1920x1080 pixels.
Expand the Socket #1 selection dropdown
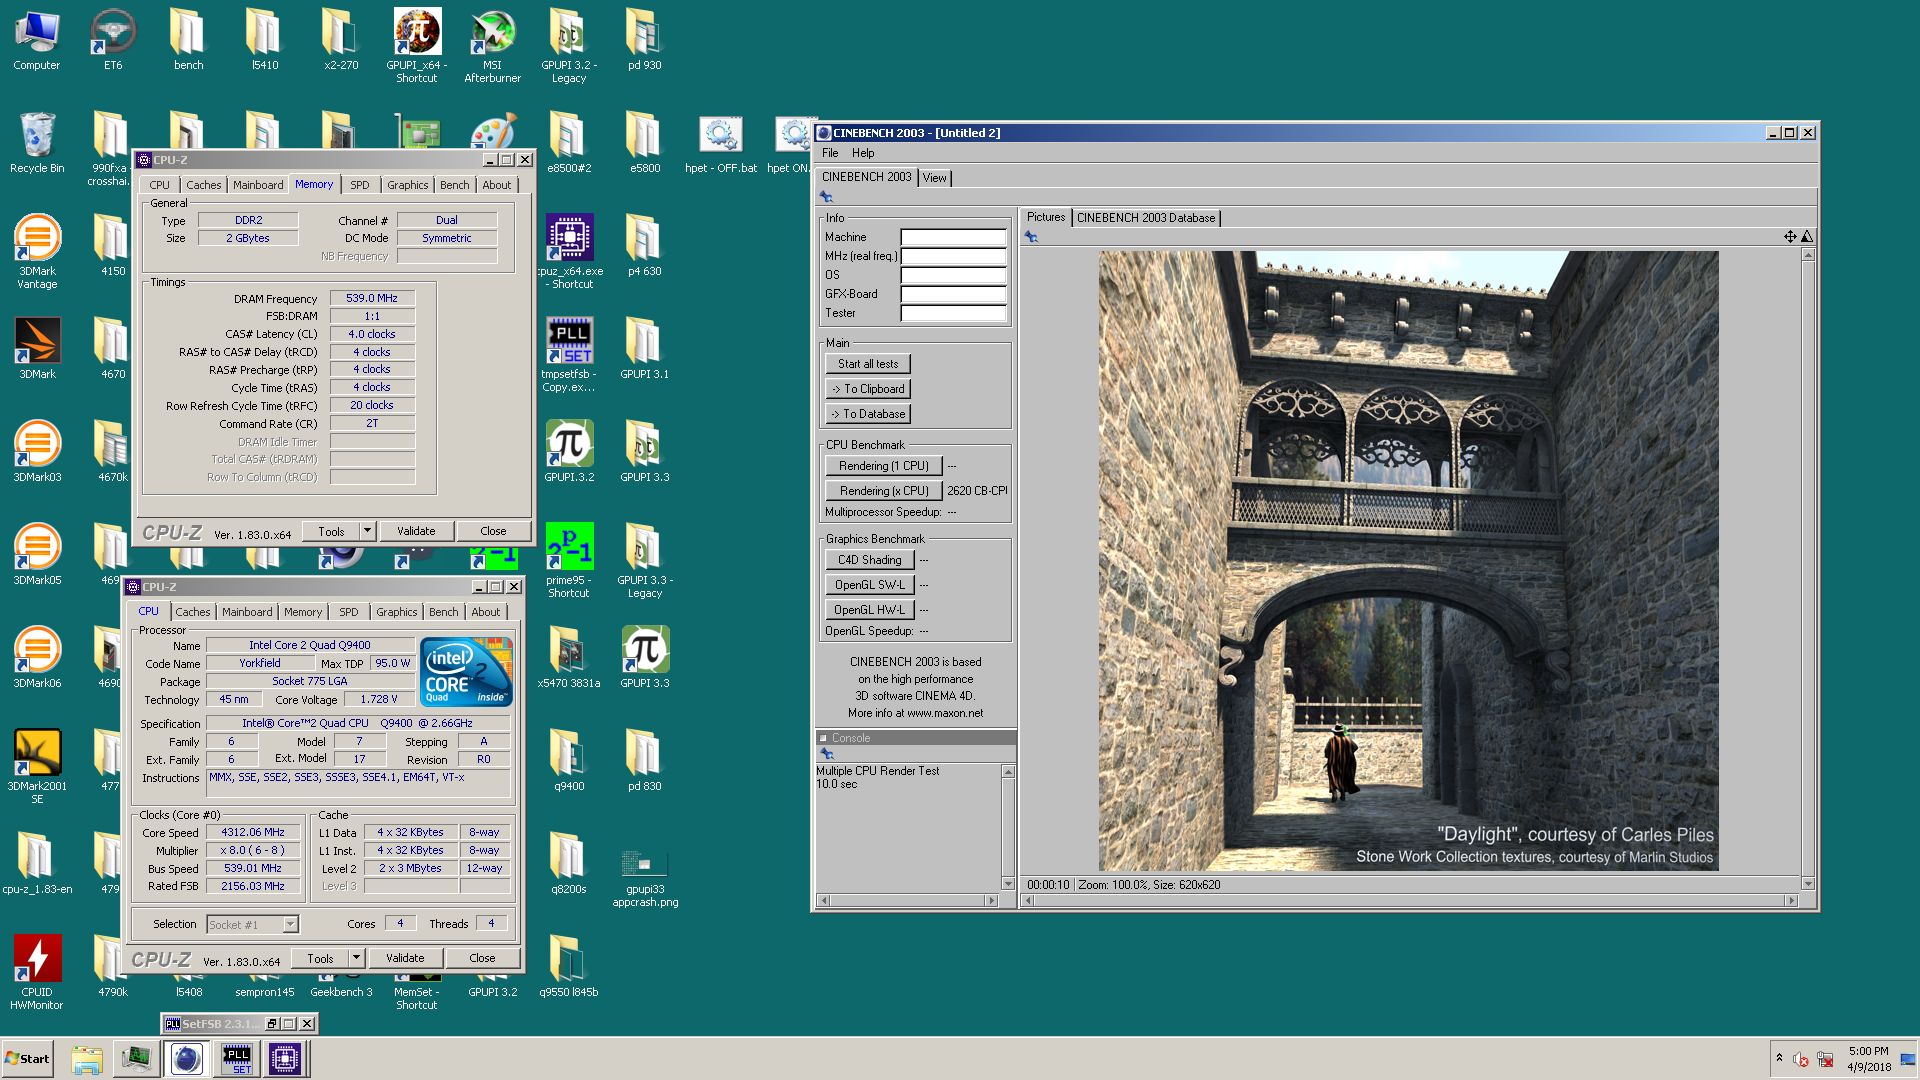pos(290,925)
